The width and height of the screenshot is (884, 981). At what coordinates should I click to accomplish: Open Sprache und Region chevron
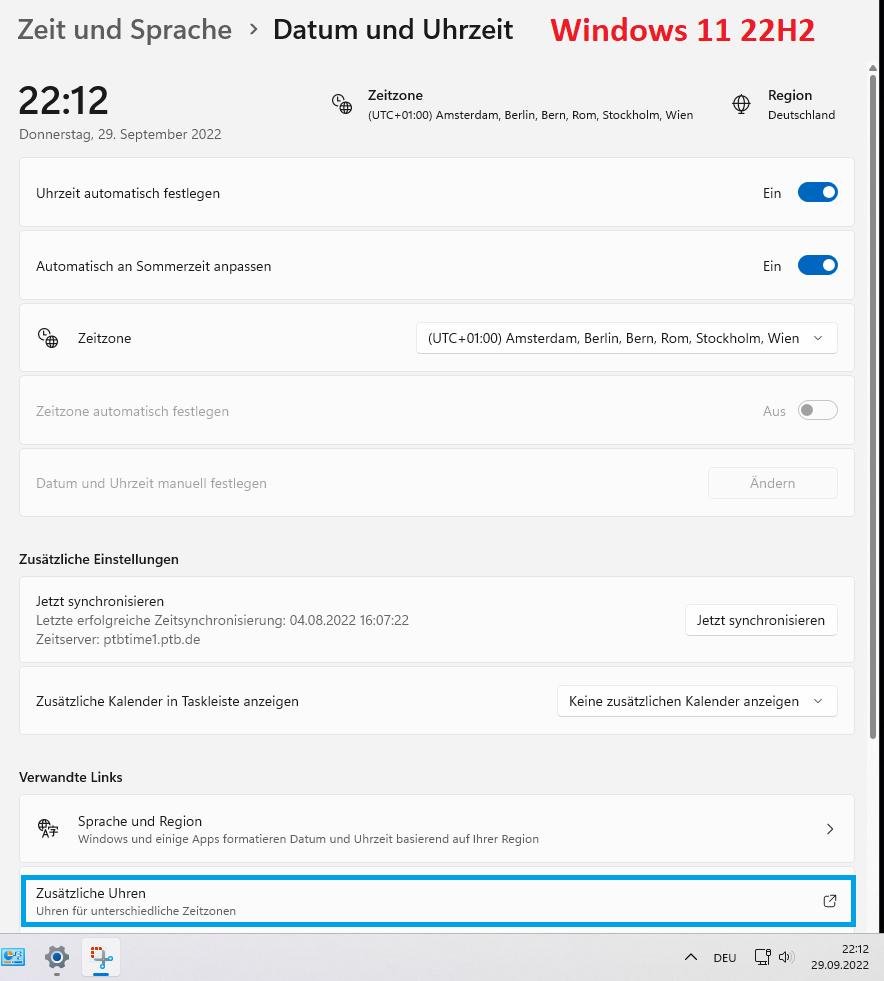[x=830, y=829]
